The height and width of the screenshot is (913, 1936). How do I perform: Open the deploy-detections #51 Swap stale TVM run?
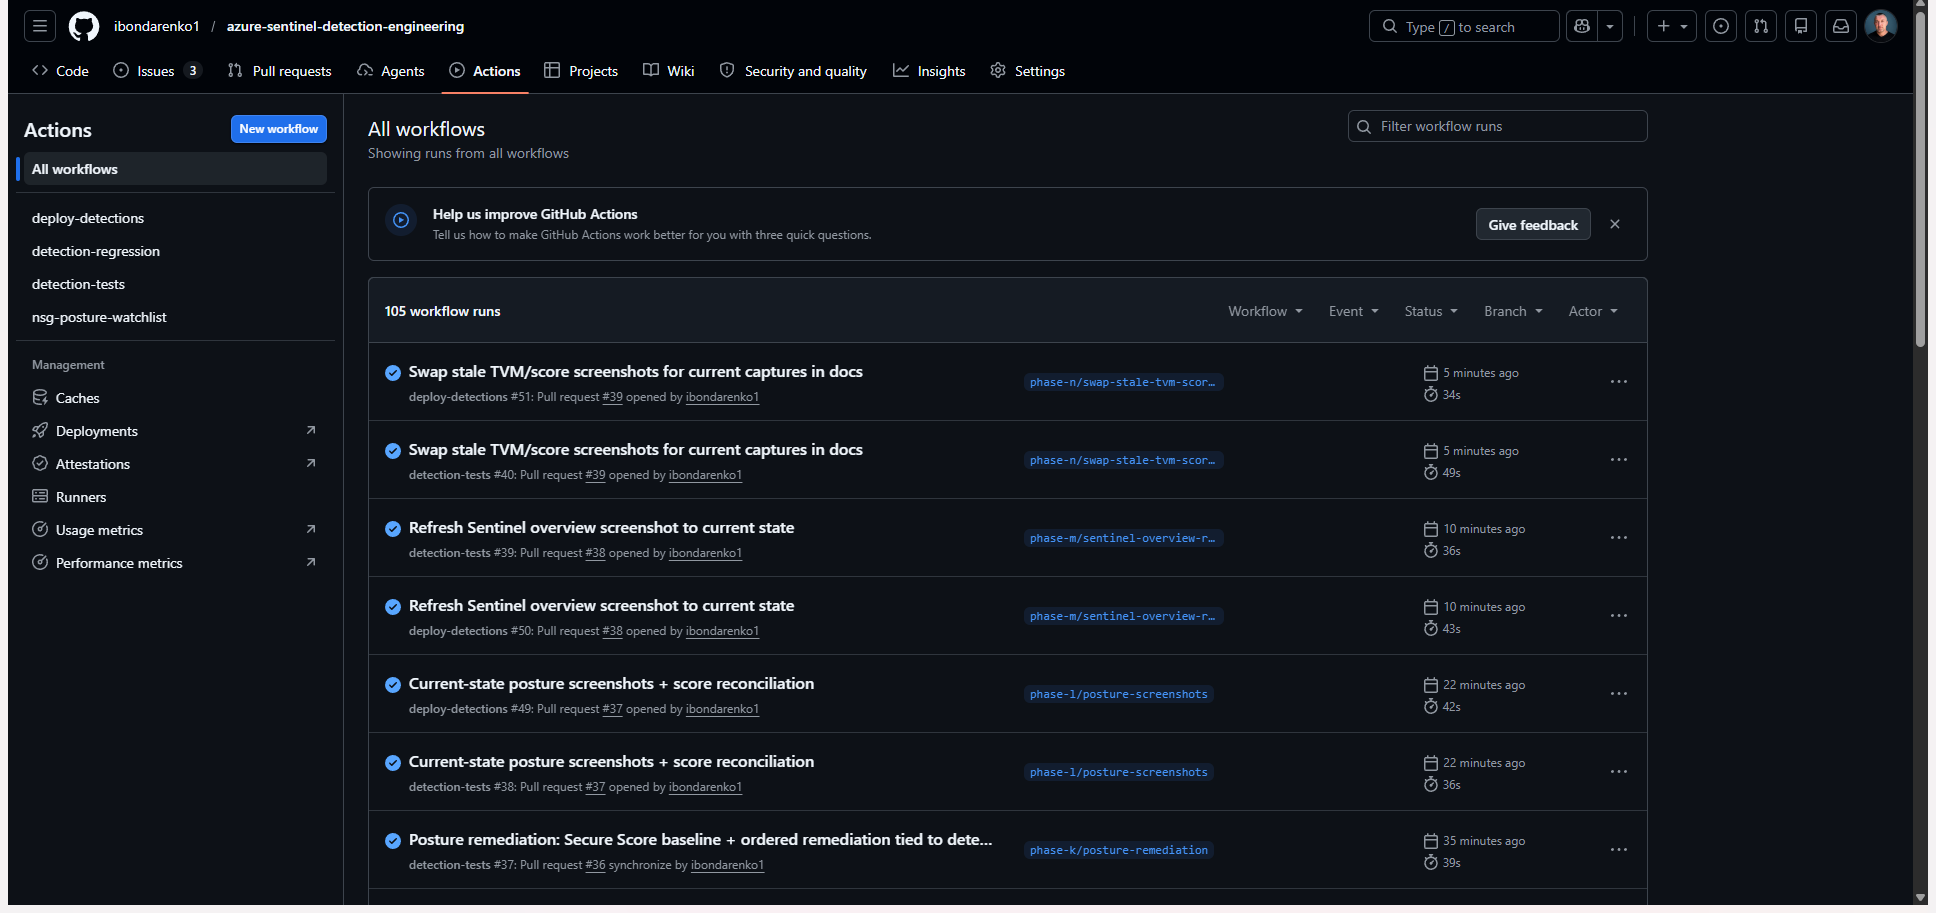635,371
